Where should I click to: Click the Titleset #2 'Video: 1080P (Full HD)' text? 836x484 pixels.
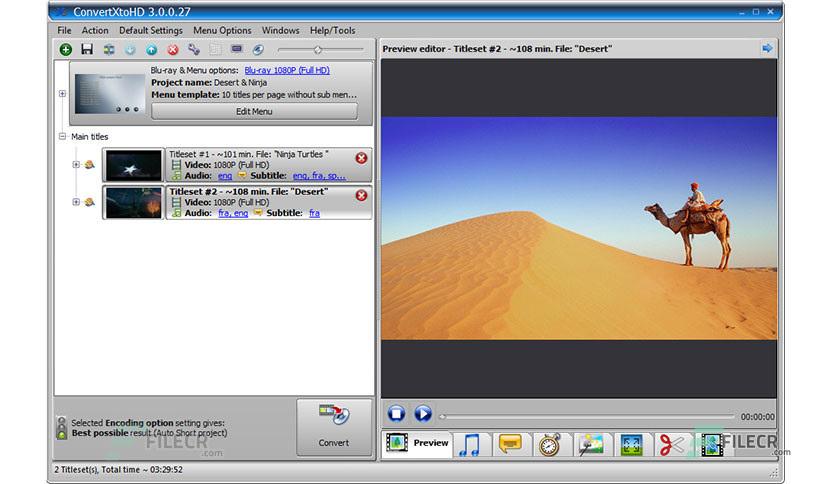[x=227, y=202]
